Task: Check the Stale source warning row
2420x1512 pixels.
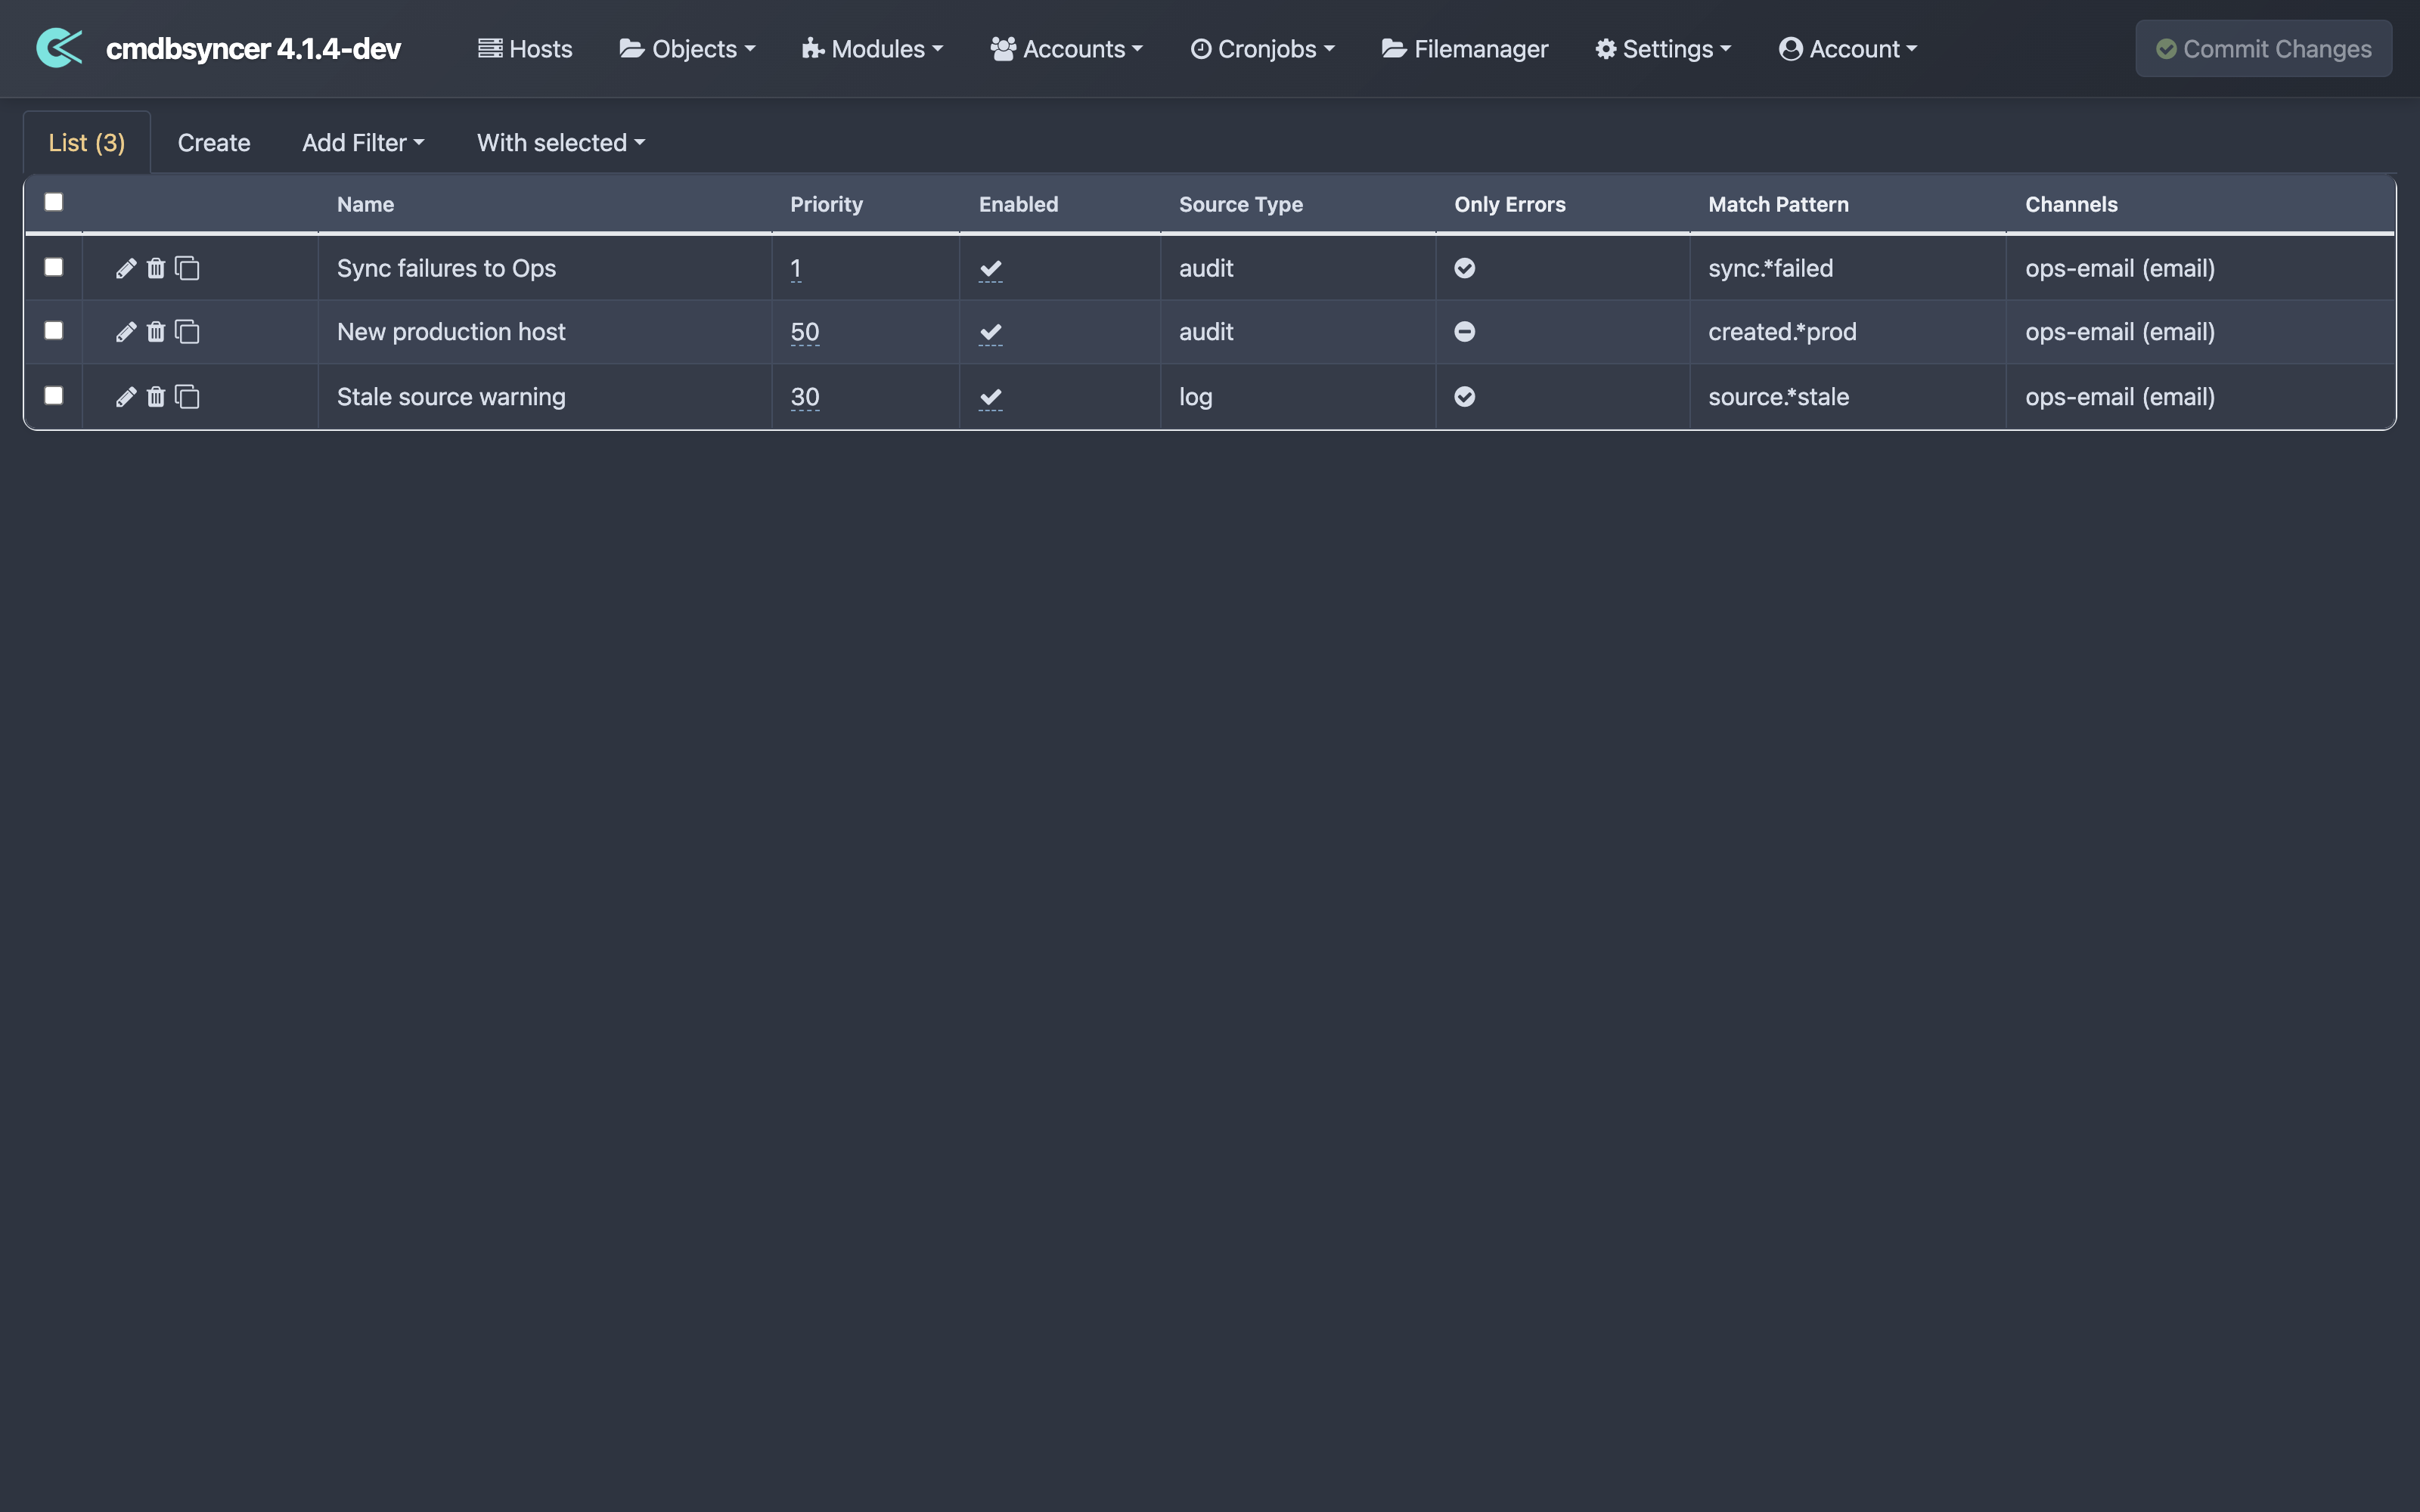Action: [x=54, y=395]
